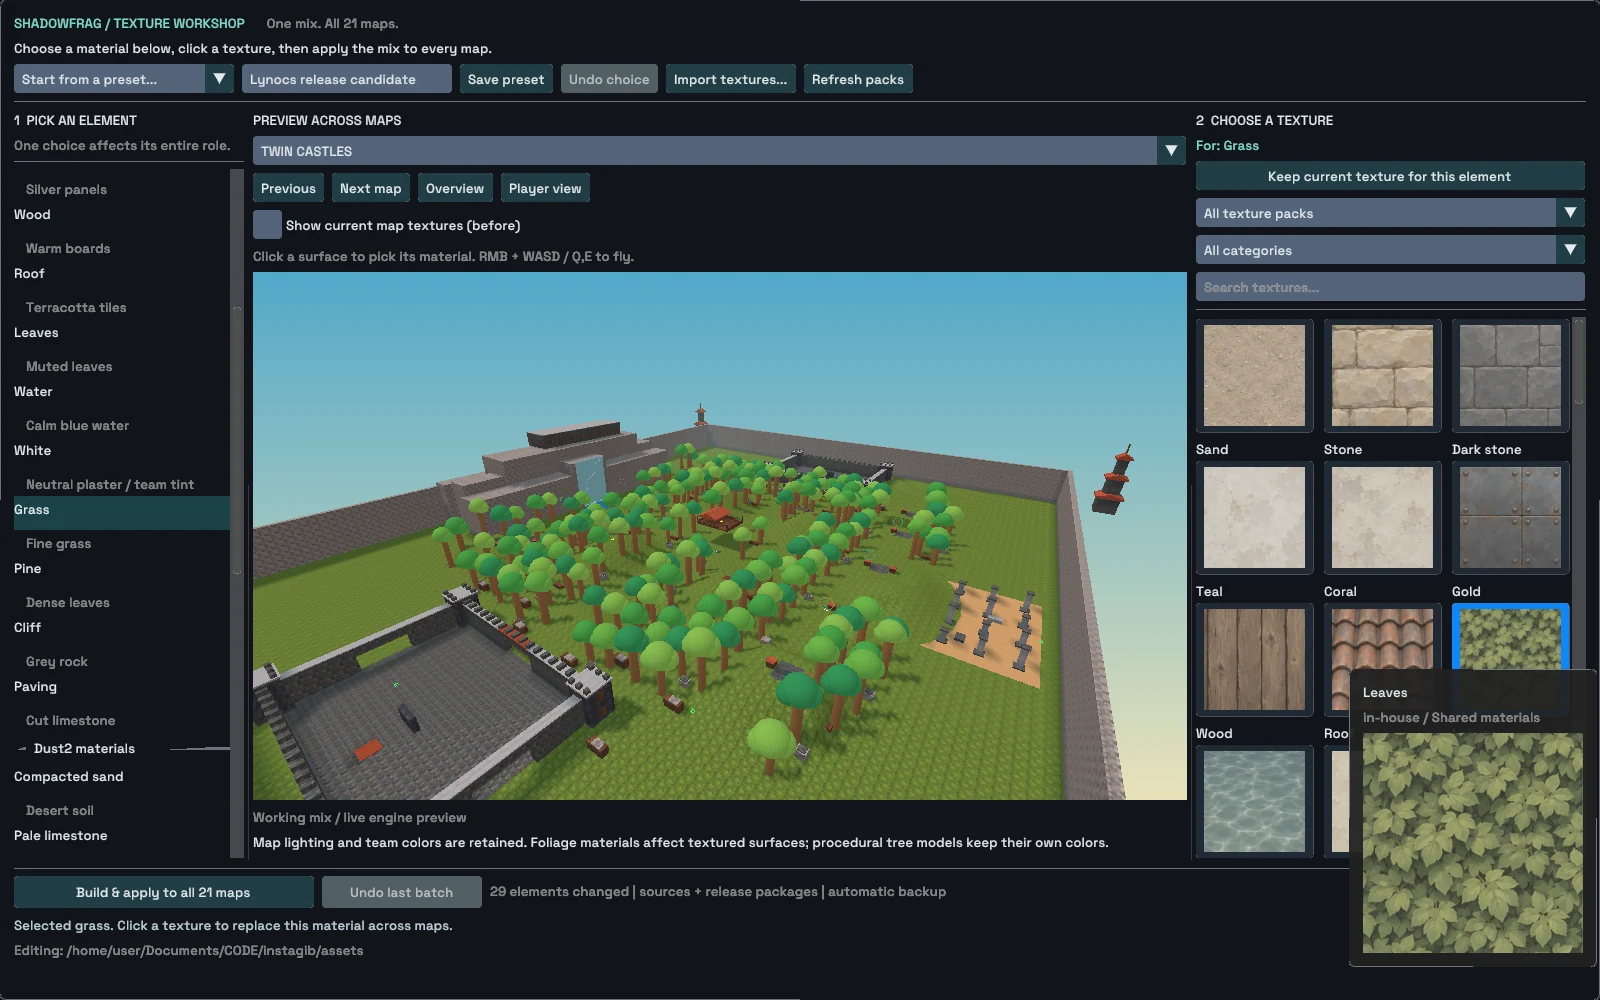
Task: Open the All texture packs dropdown
Action: tap(1390, 213)
